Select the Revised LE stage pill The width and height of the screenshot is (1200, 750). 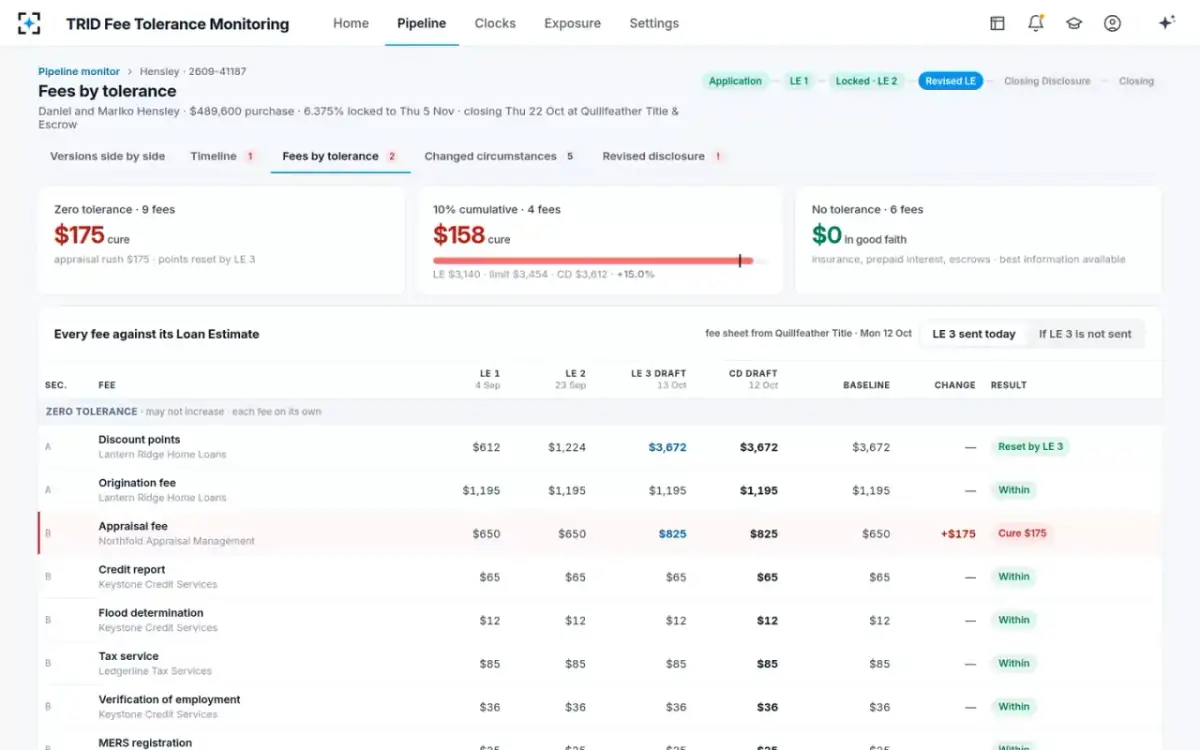(950, 81)
